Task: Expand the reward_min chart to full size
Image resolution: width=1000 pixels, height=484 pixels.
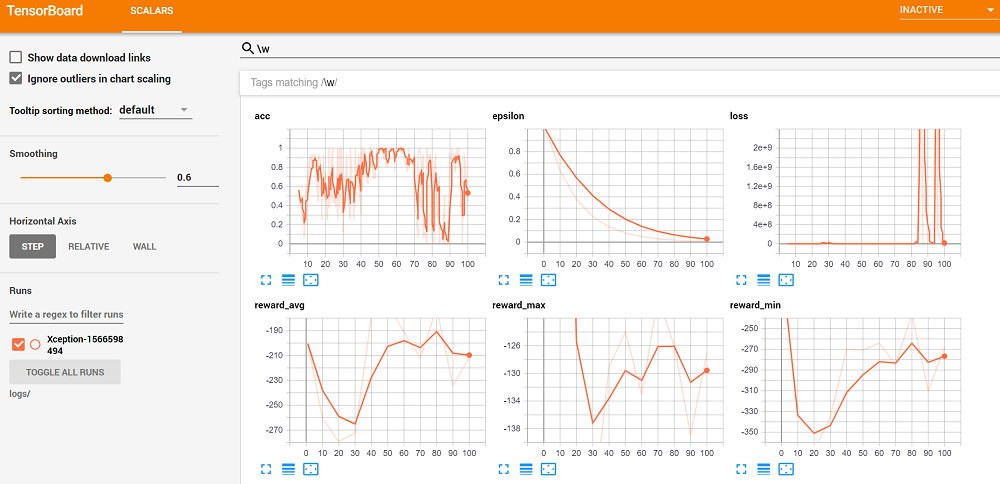Action: click(742, 467)
